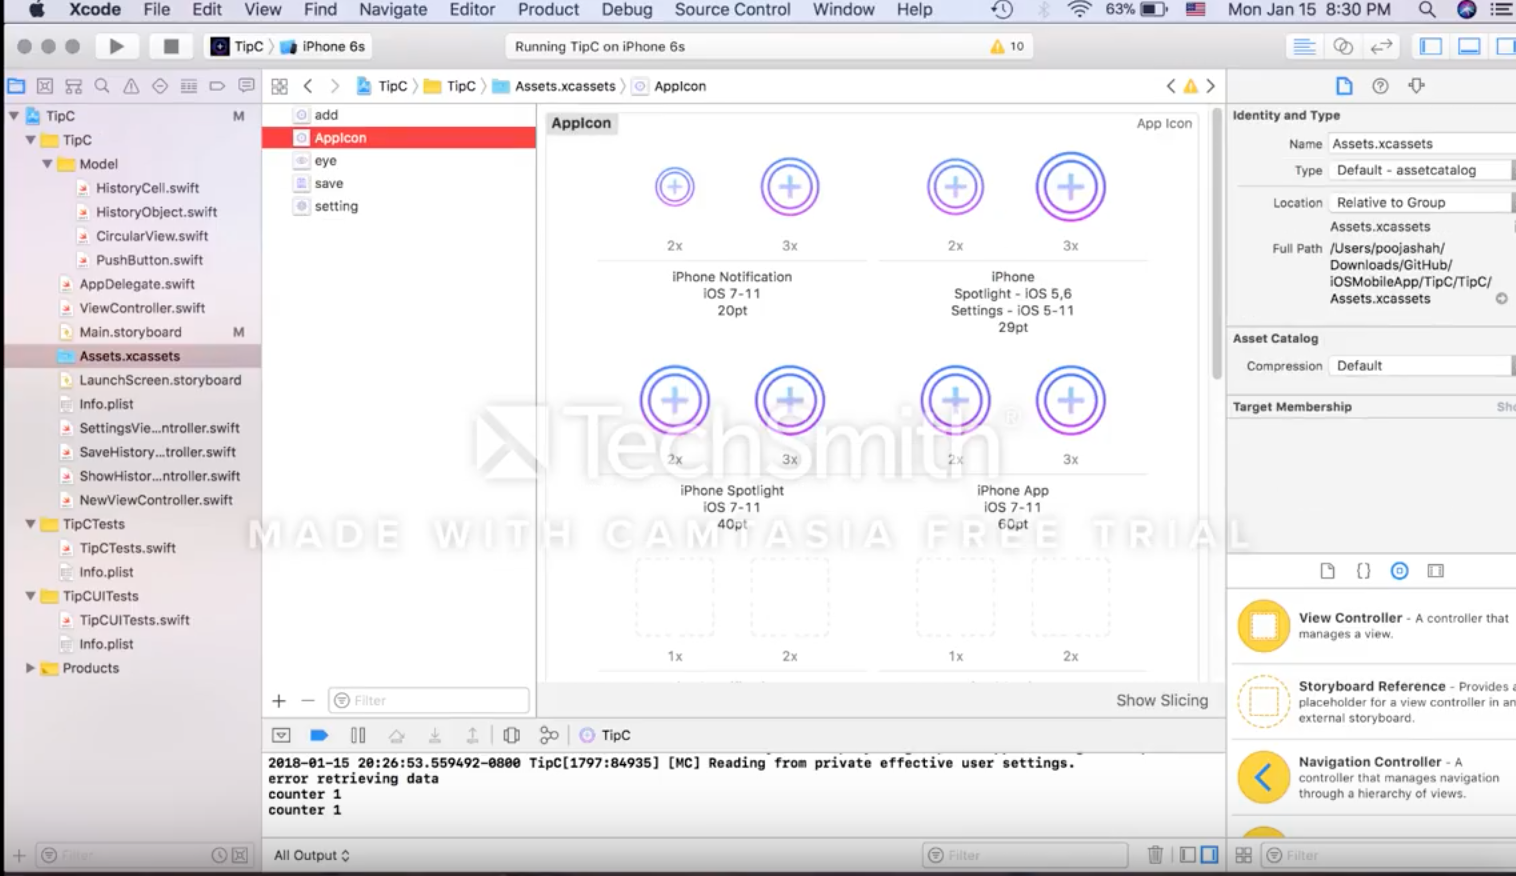
Task: Open Debug View Hierarchy button
Action: click(x=511, y=735)
